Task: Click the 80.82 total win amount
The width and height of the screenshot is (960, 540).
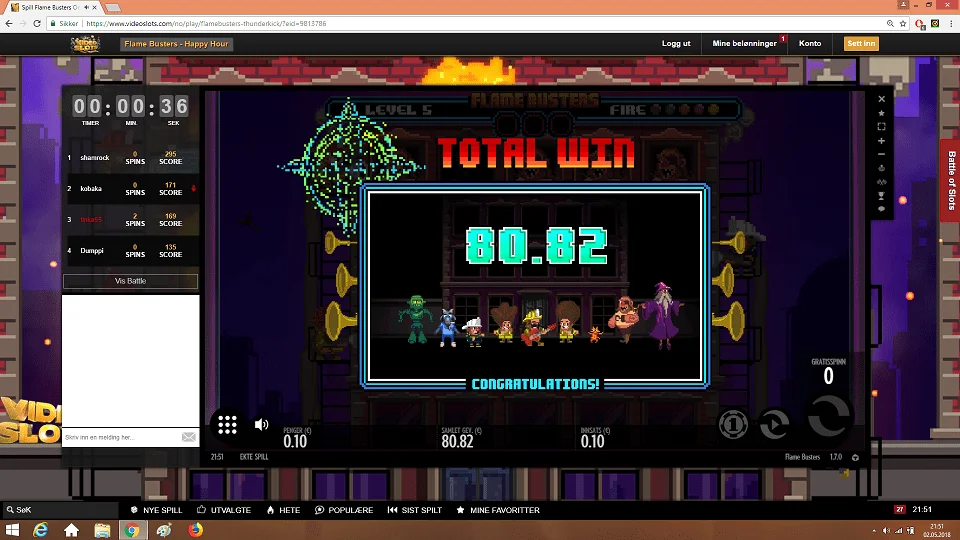Action: (536, 246)
